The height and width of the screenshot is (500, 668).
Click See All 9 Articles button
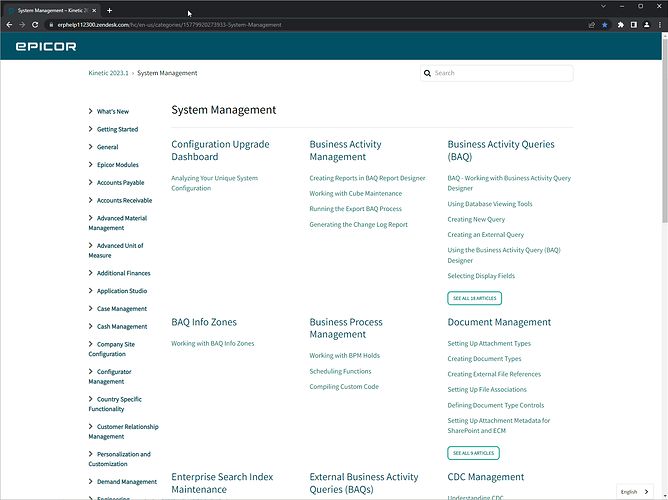pos(473,453)
